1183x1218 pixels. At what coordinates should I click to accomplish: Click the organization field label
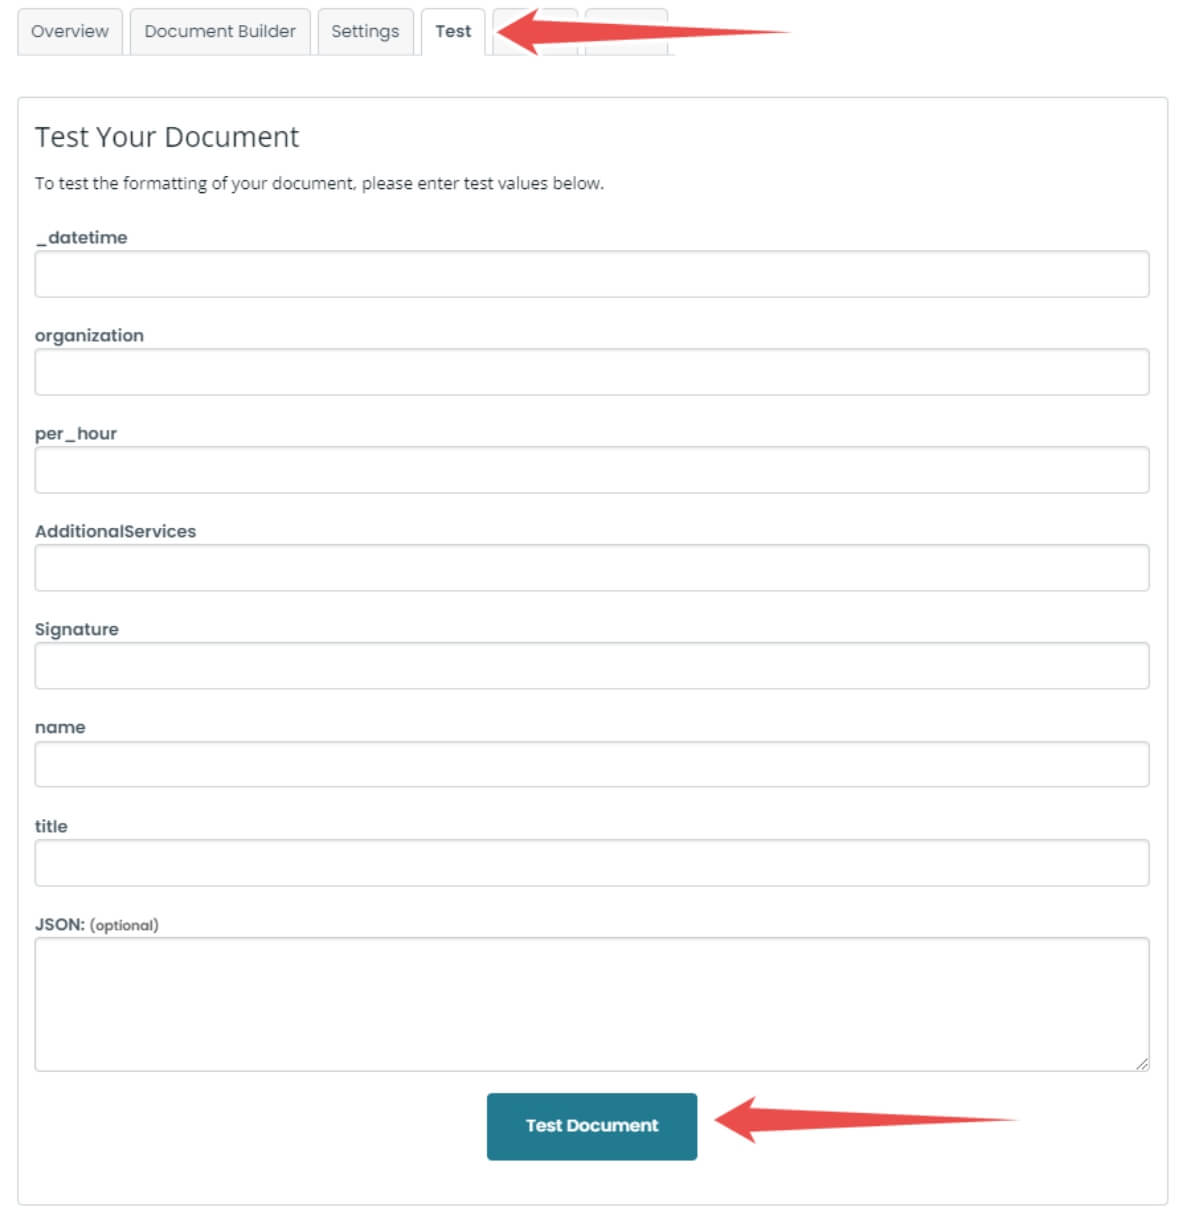tap(89, 335)
